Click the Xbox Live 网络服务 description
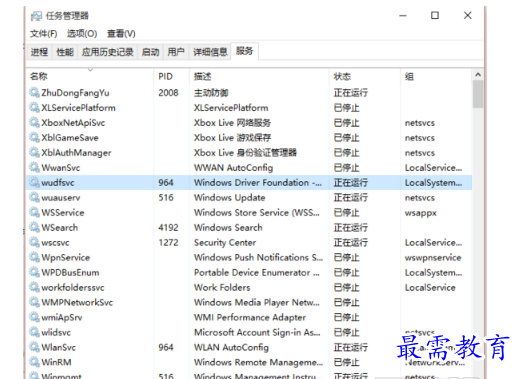 tap(233, 123)
